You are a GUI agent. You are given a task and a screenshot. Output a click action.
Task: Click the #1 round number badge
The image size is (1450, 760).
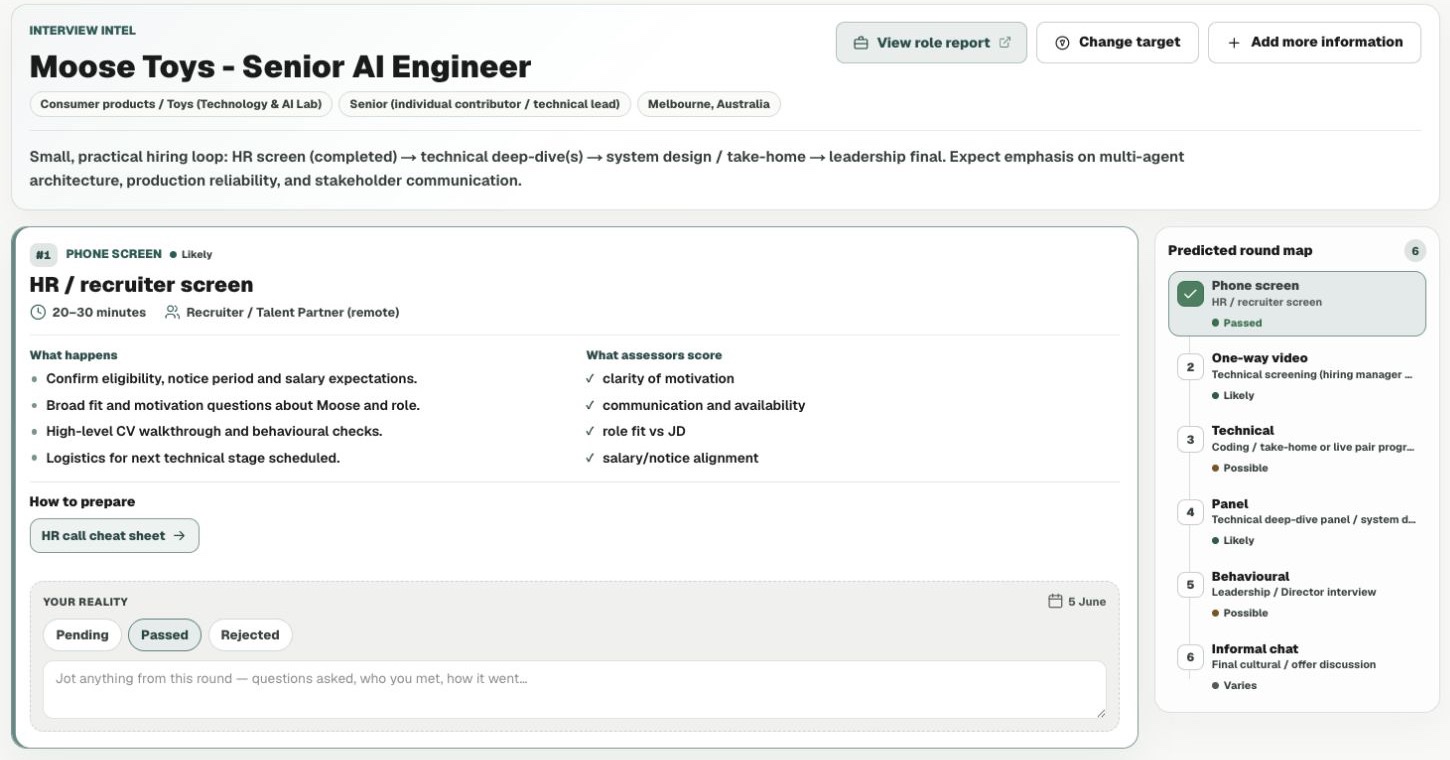tap(43, 254)
